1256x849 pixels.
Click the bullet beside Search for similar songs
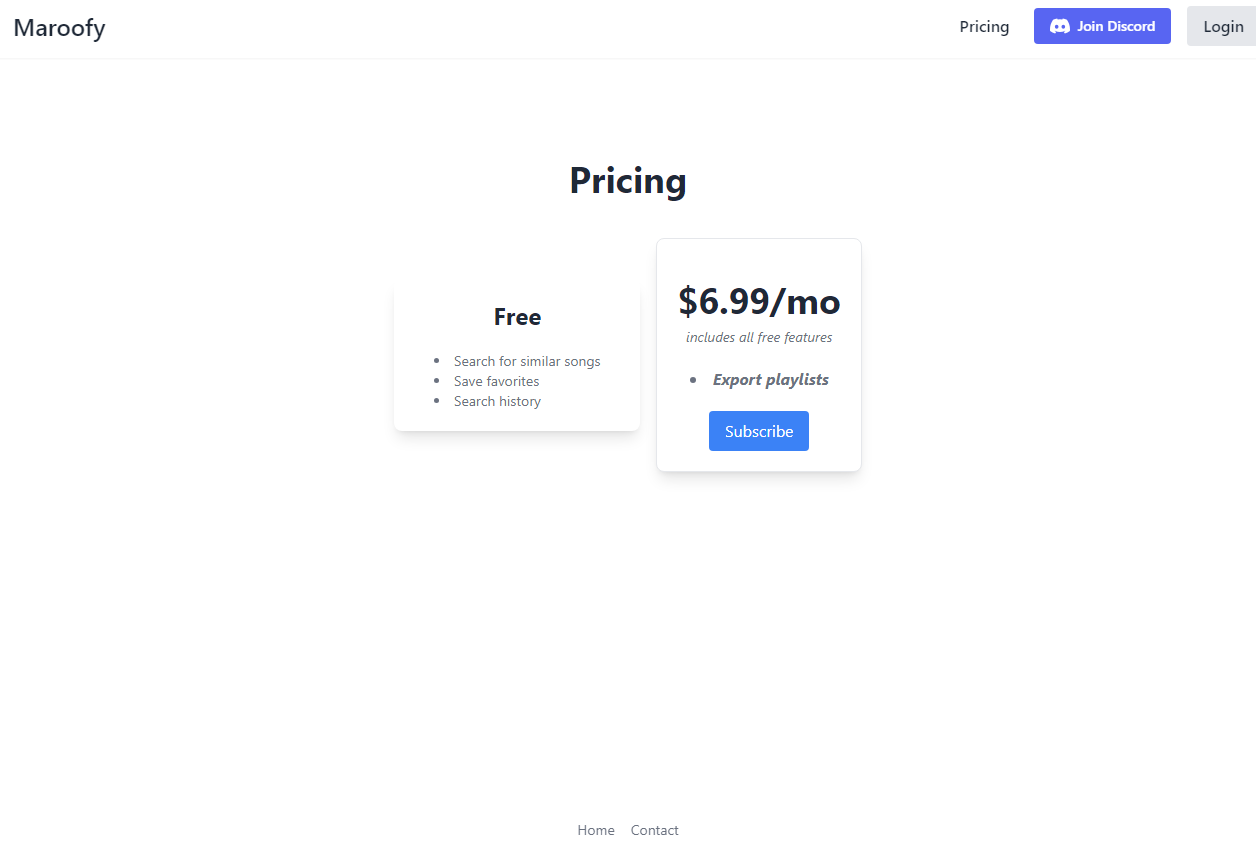436,361
